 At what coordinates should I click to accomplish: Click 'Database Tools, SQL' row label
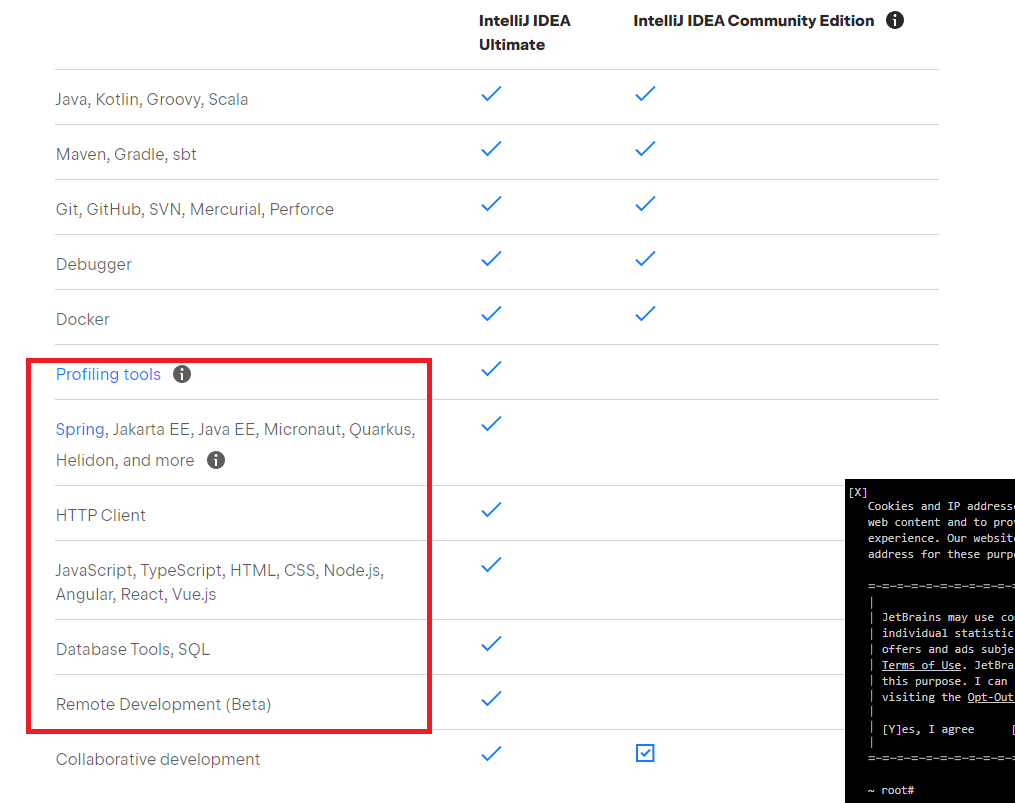(133, 650)
